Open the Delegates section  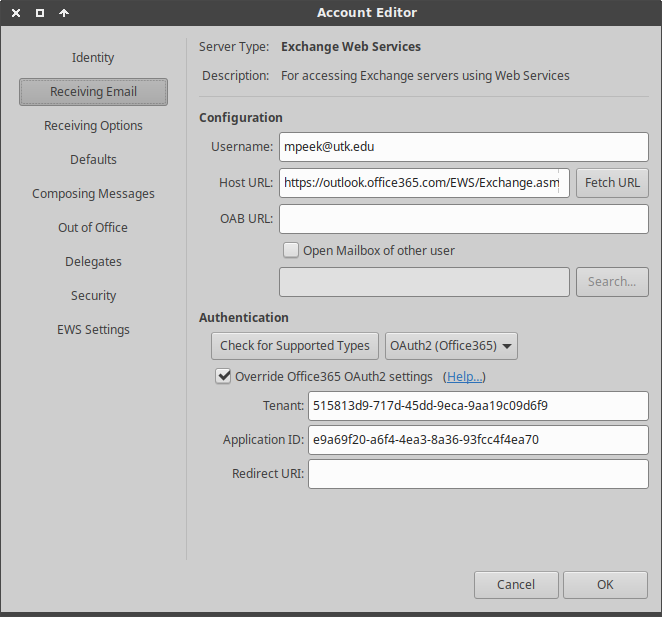click(93, 262)
